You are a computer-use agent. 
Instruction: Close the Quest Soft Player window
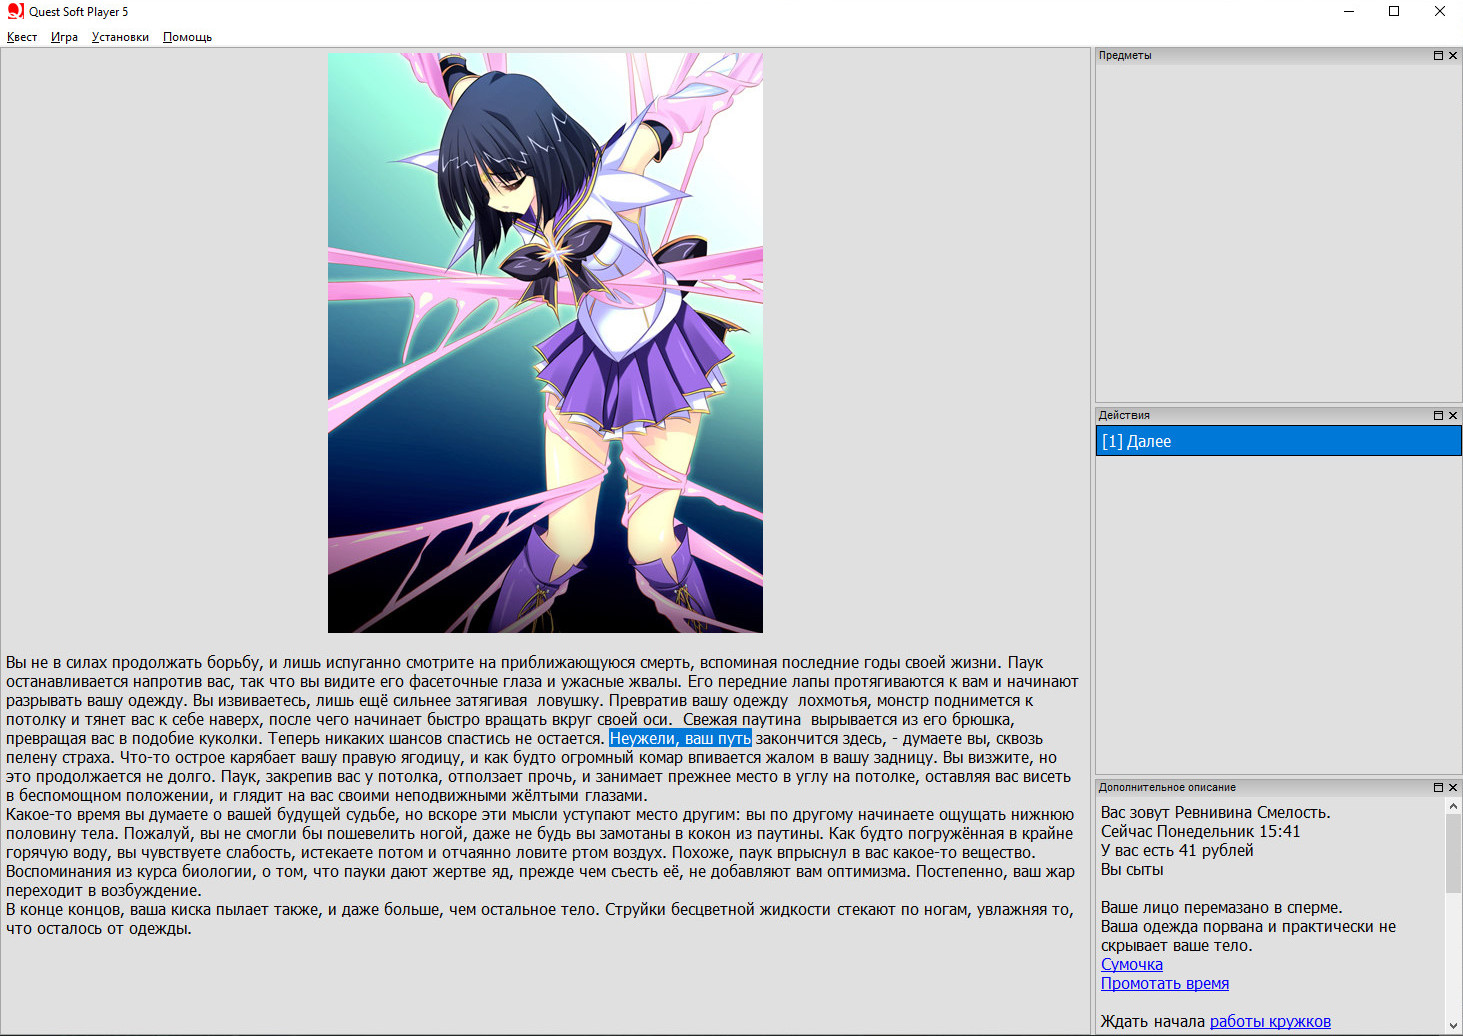[1440, 12]
